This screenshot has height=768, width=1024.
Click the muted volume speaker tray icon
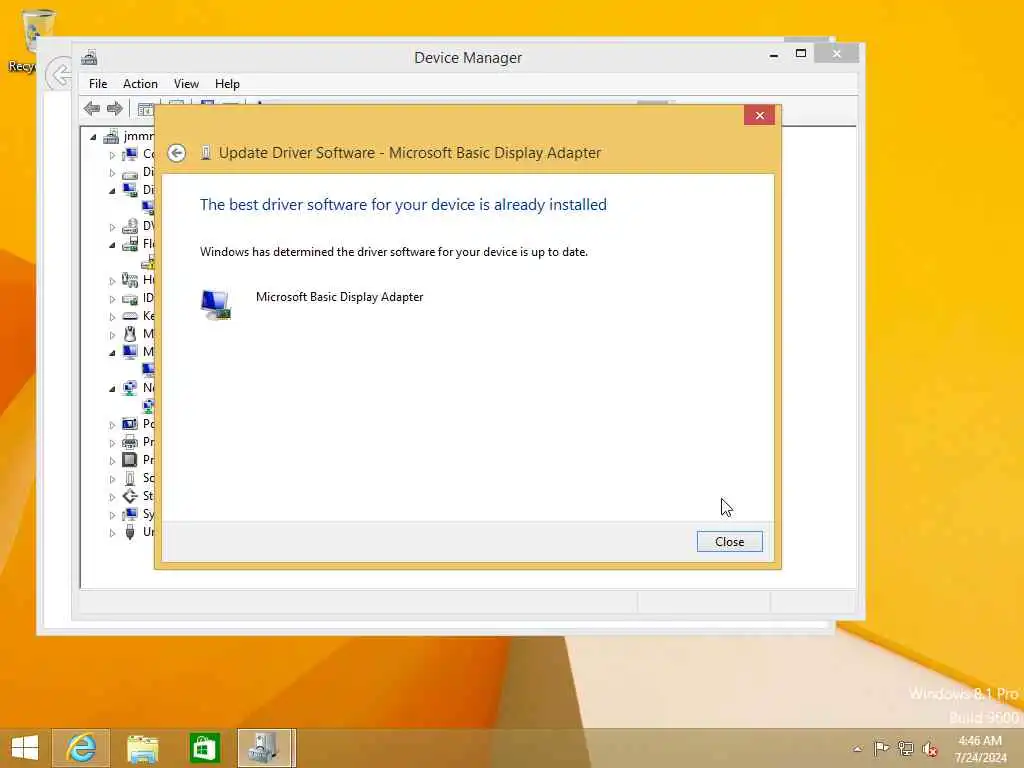point(930,749)
